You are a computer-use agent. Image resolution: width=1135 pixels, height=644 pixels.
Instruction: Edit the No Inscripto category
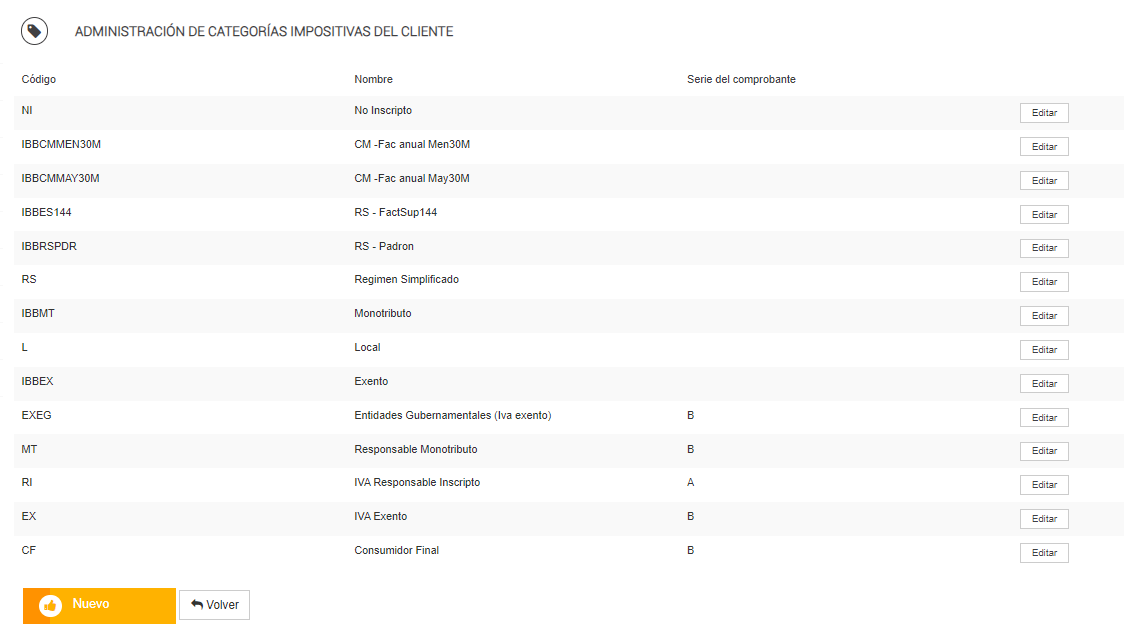click(1044, 113)
